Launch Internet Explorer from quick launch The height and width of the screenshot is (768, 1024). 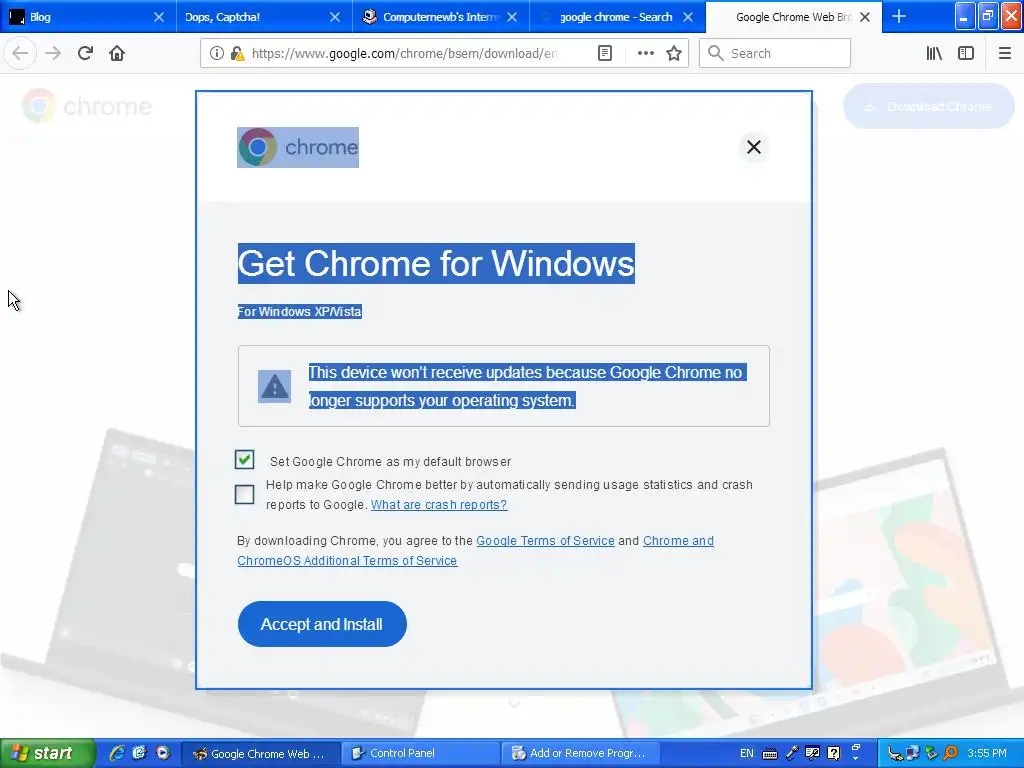(117, 753)
